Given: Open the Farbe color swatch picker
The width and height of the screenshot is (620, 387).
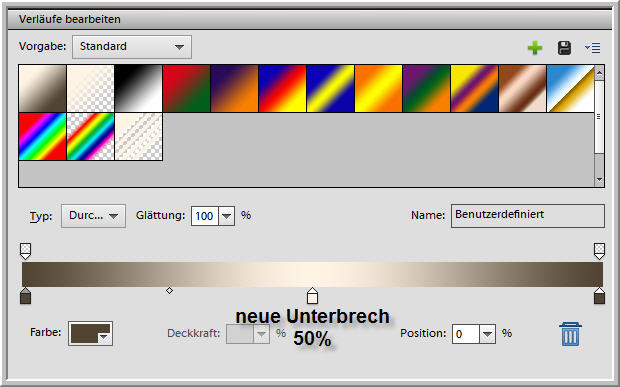Looking at the screenshot, I should click(91, 334).
